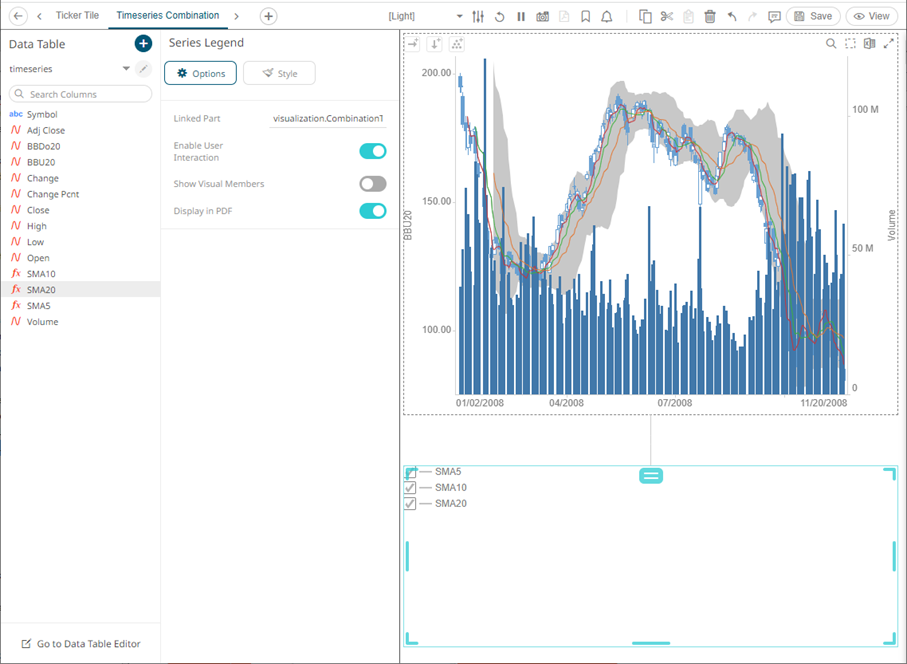Image resolution: width=907 pixels, height=664 pixels.
Task: Add a new data table with the plus icon
Action: click(x=143, y=44)
